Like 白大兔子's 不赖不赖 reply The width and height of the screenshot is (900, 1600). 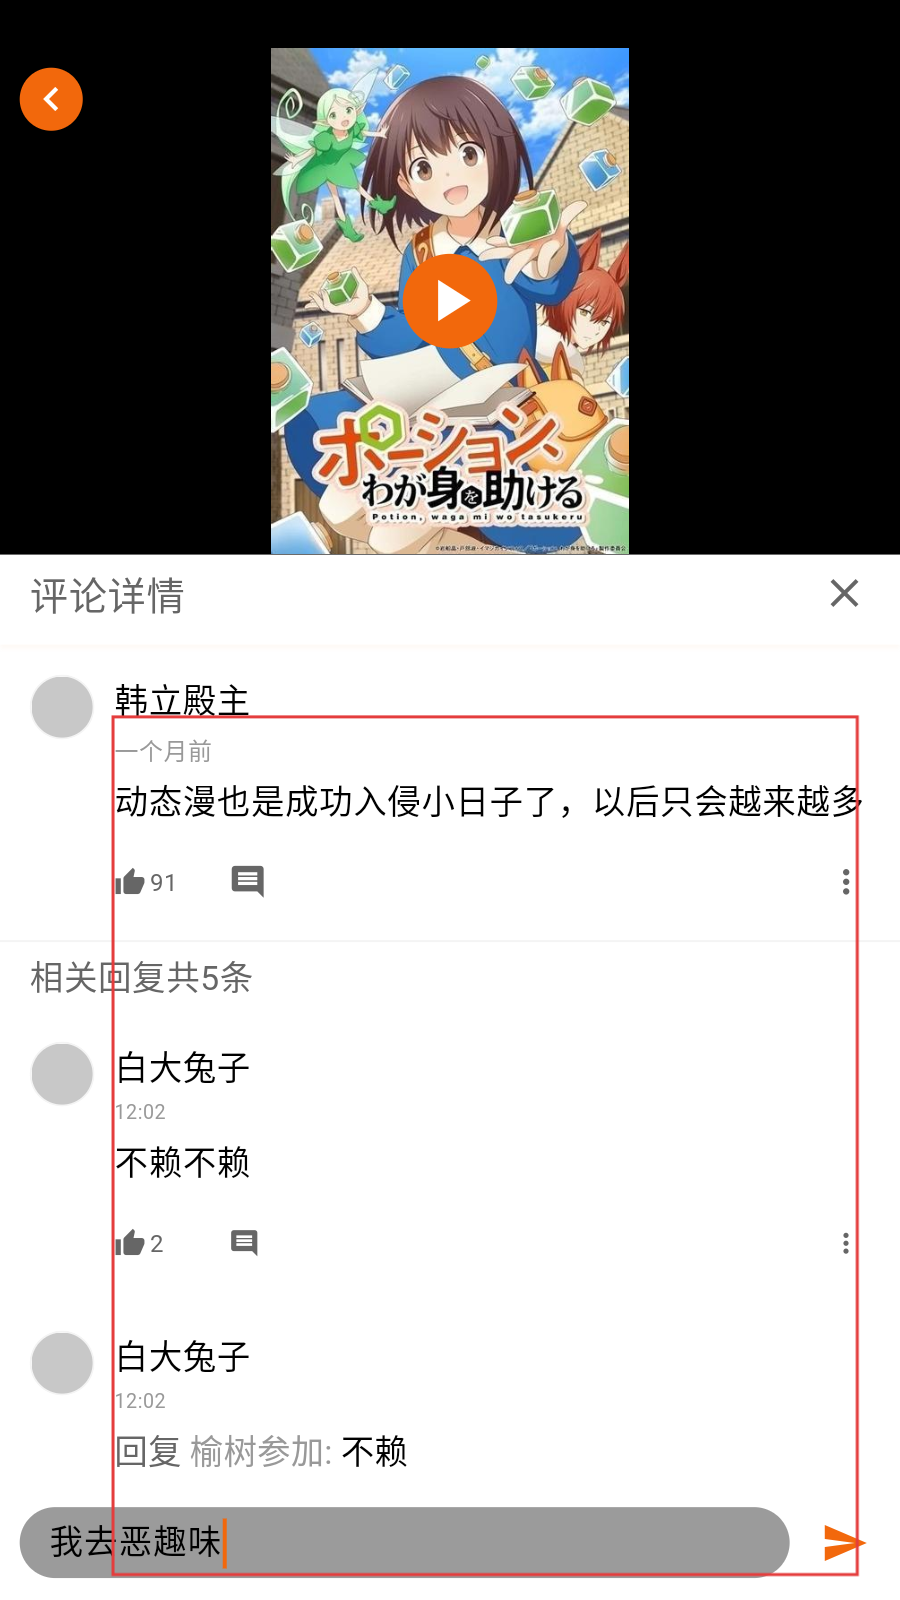click(139, 1243)
